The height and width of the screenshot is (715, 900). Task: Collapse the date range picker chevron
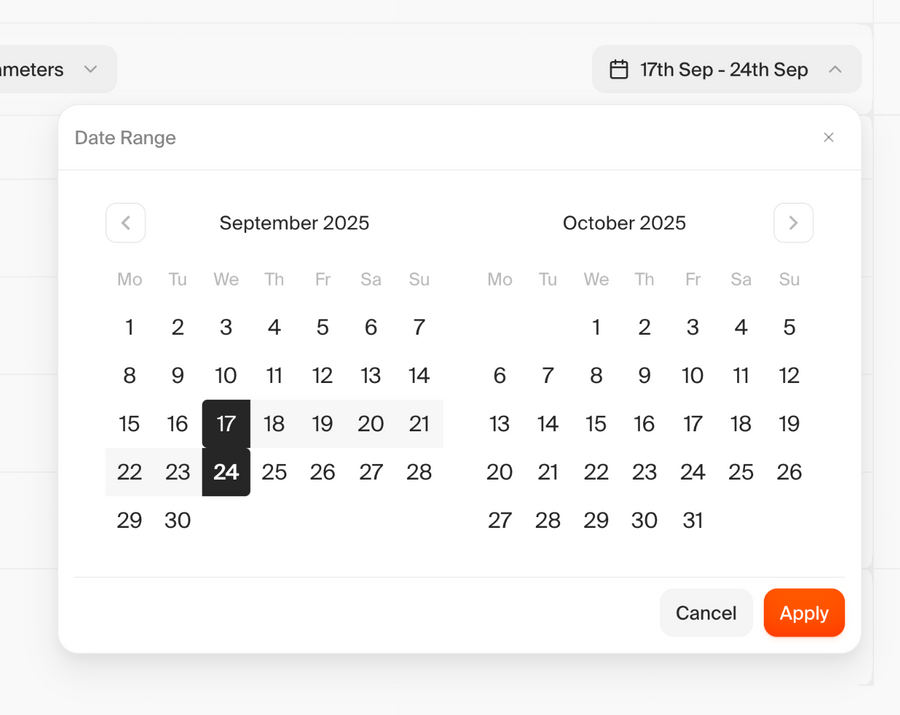point(835,70)
